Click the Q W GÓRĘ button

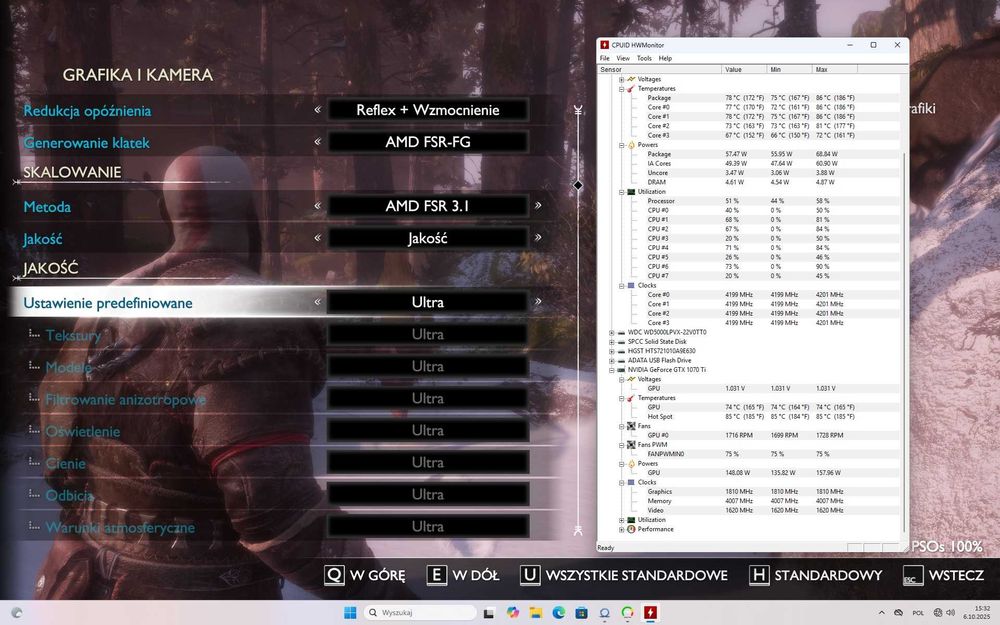(365, 575)
